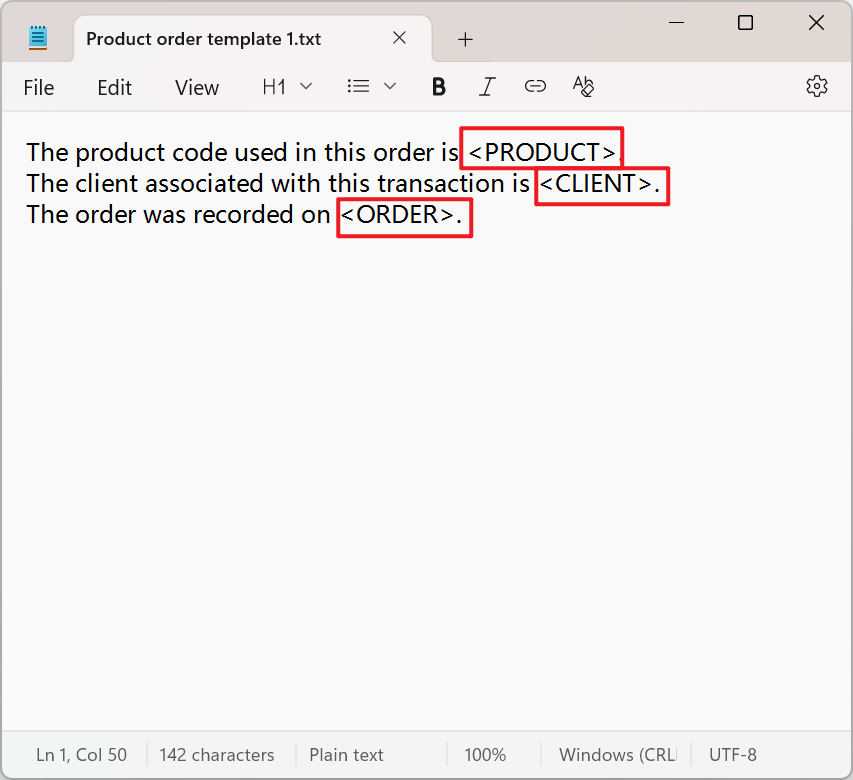Place cursor on the <CLIENT> placeholder
Image resolution: width=853 pixels, height=780 pixels.
tap(596, 183)
